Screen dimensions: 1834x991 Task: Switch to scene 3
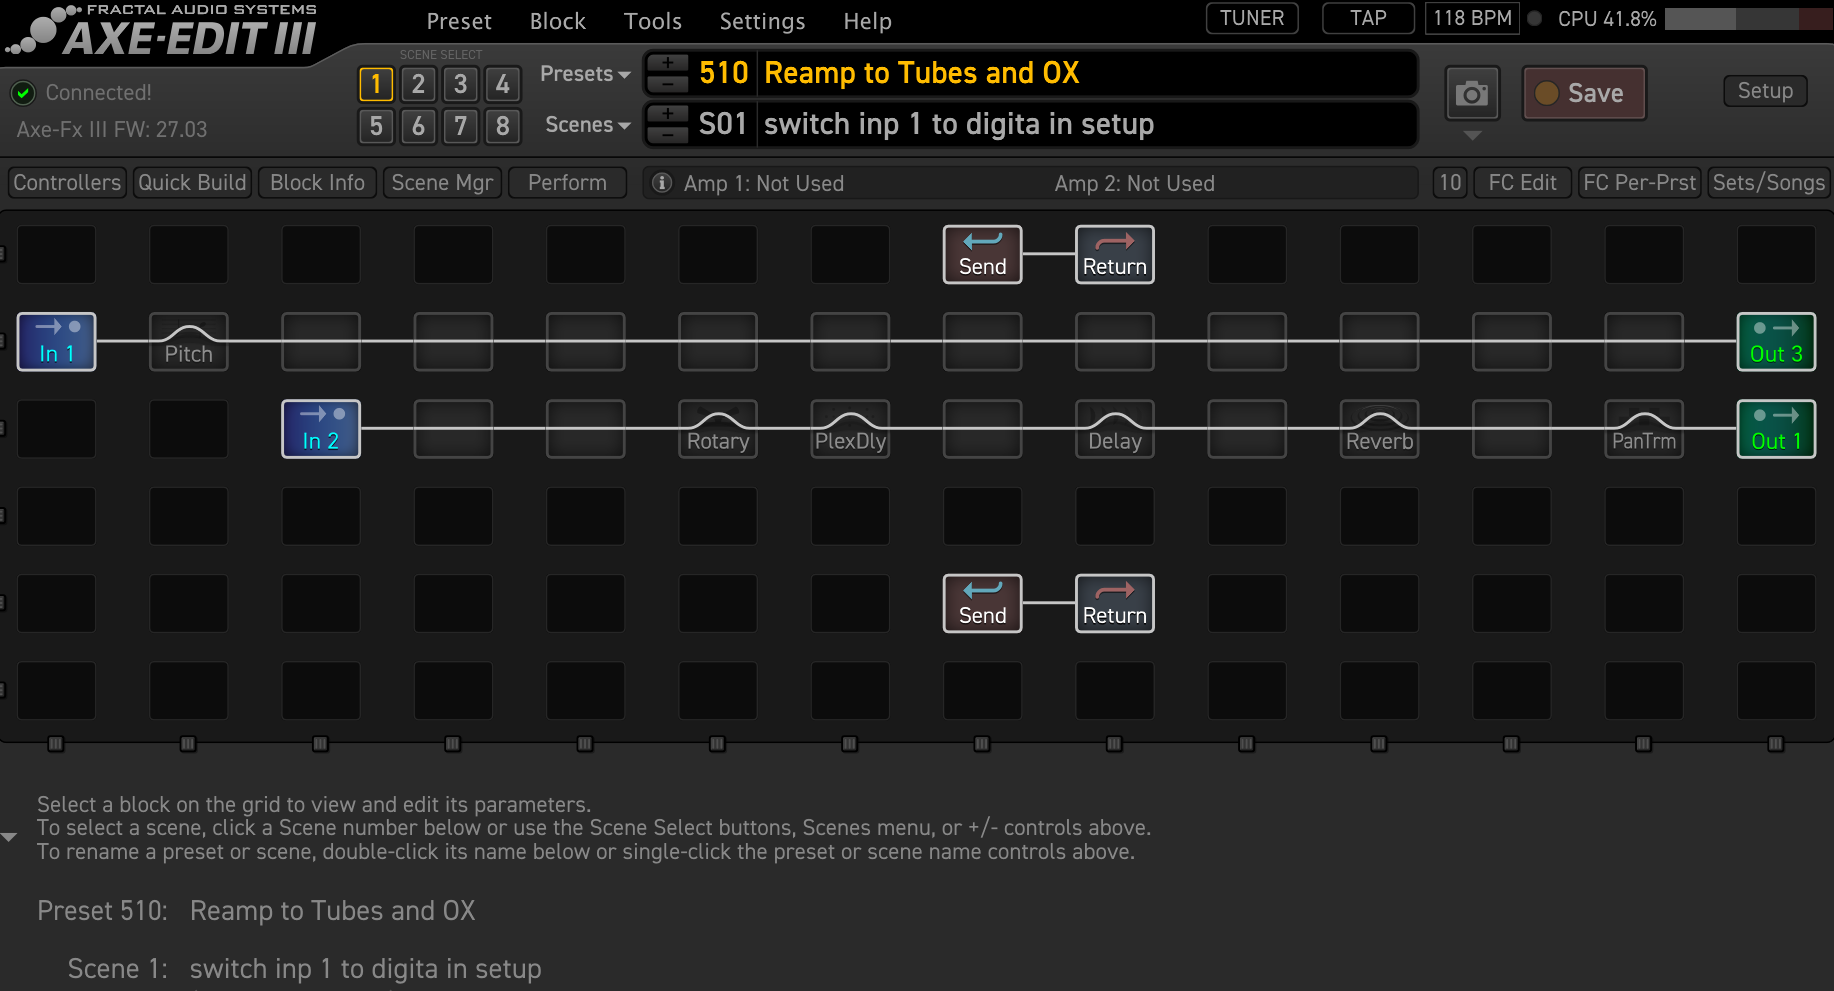coord(460,85)
